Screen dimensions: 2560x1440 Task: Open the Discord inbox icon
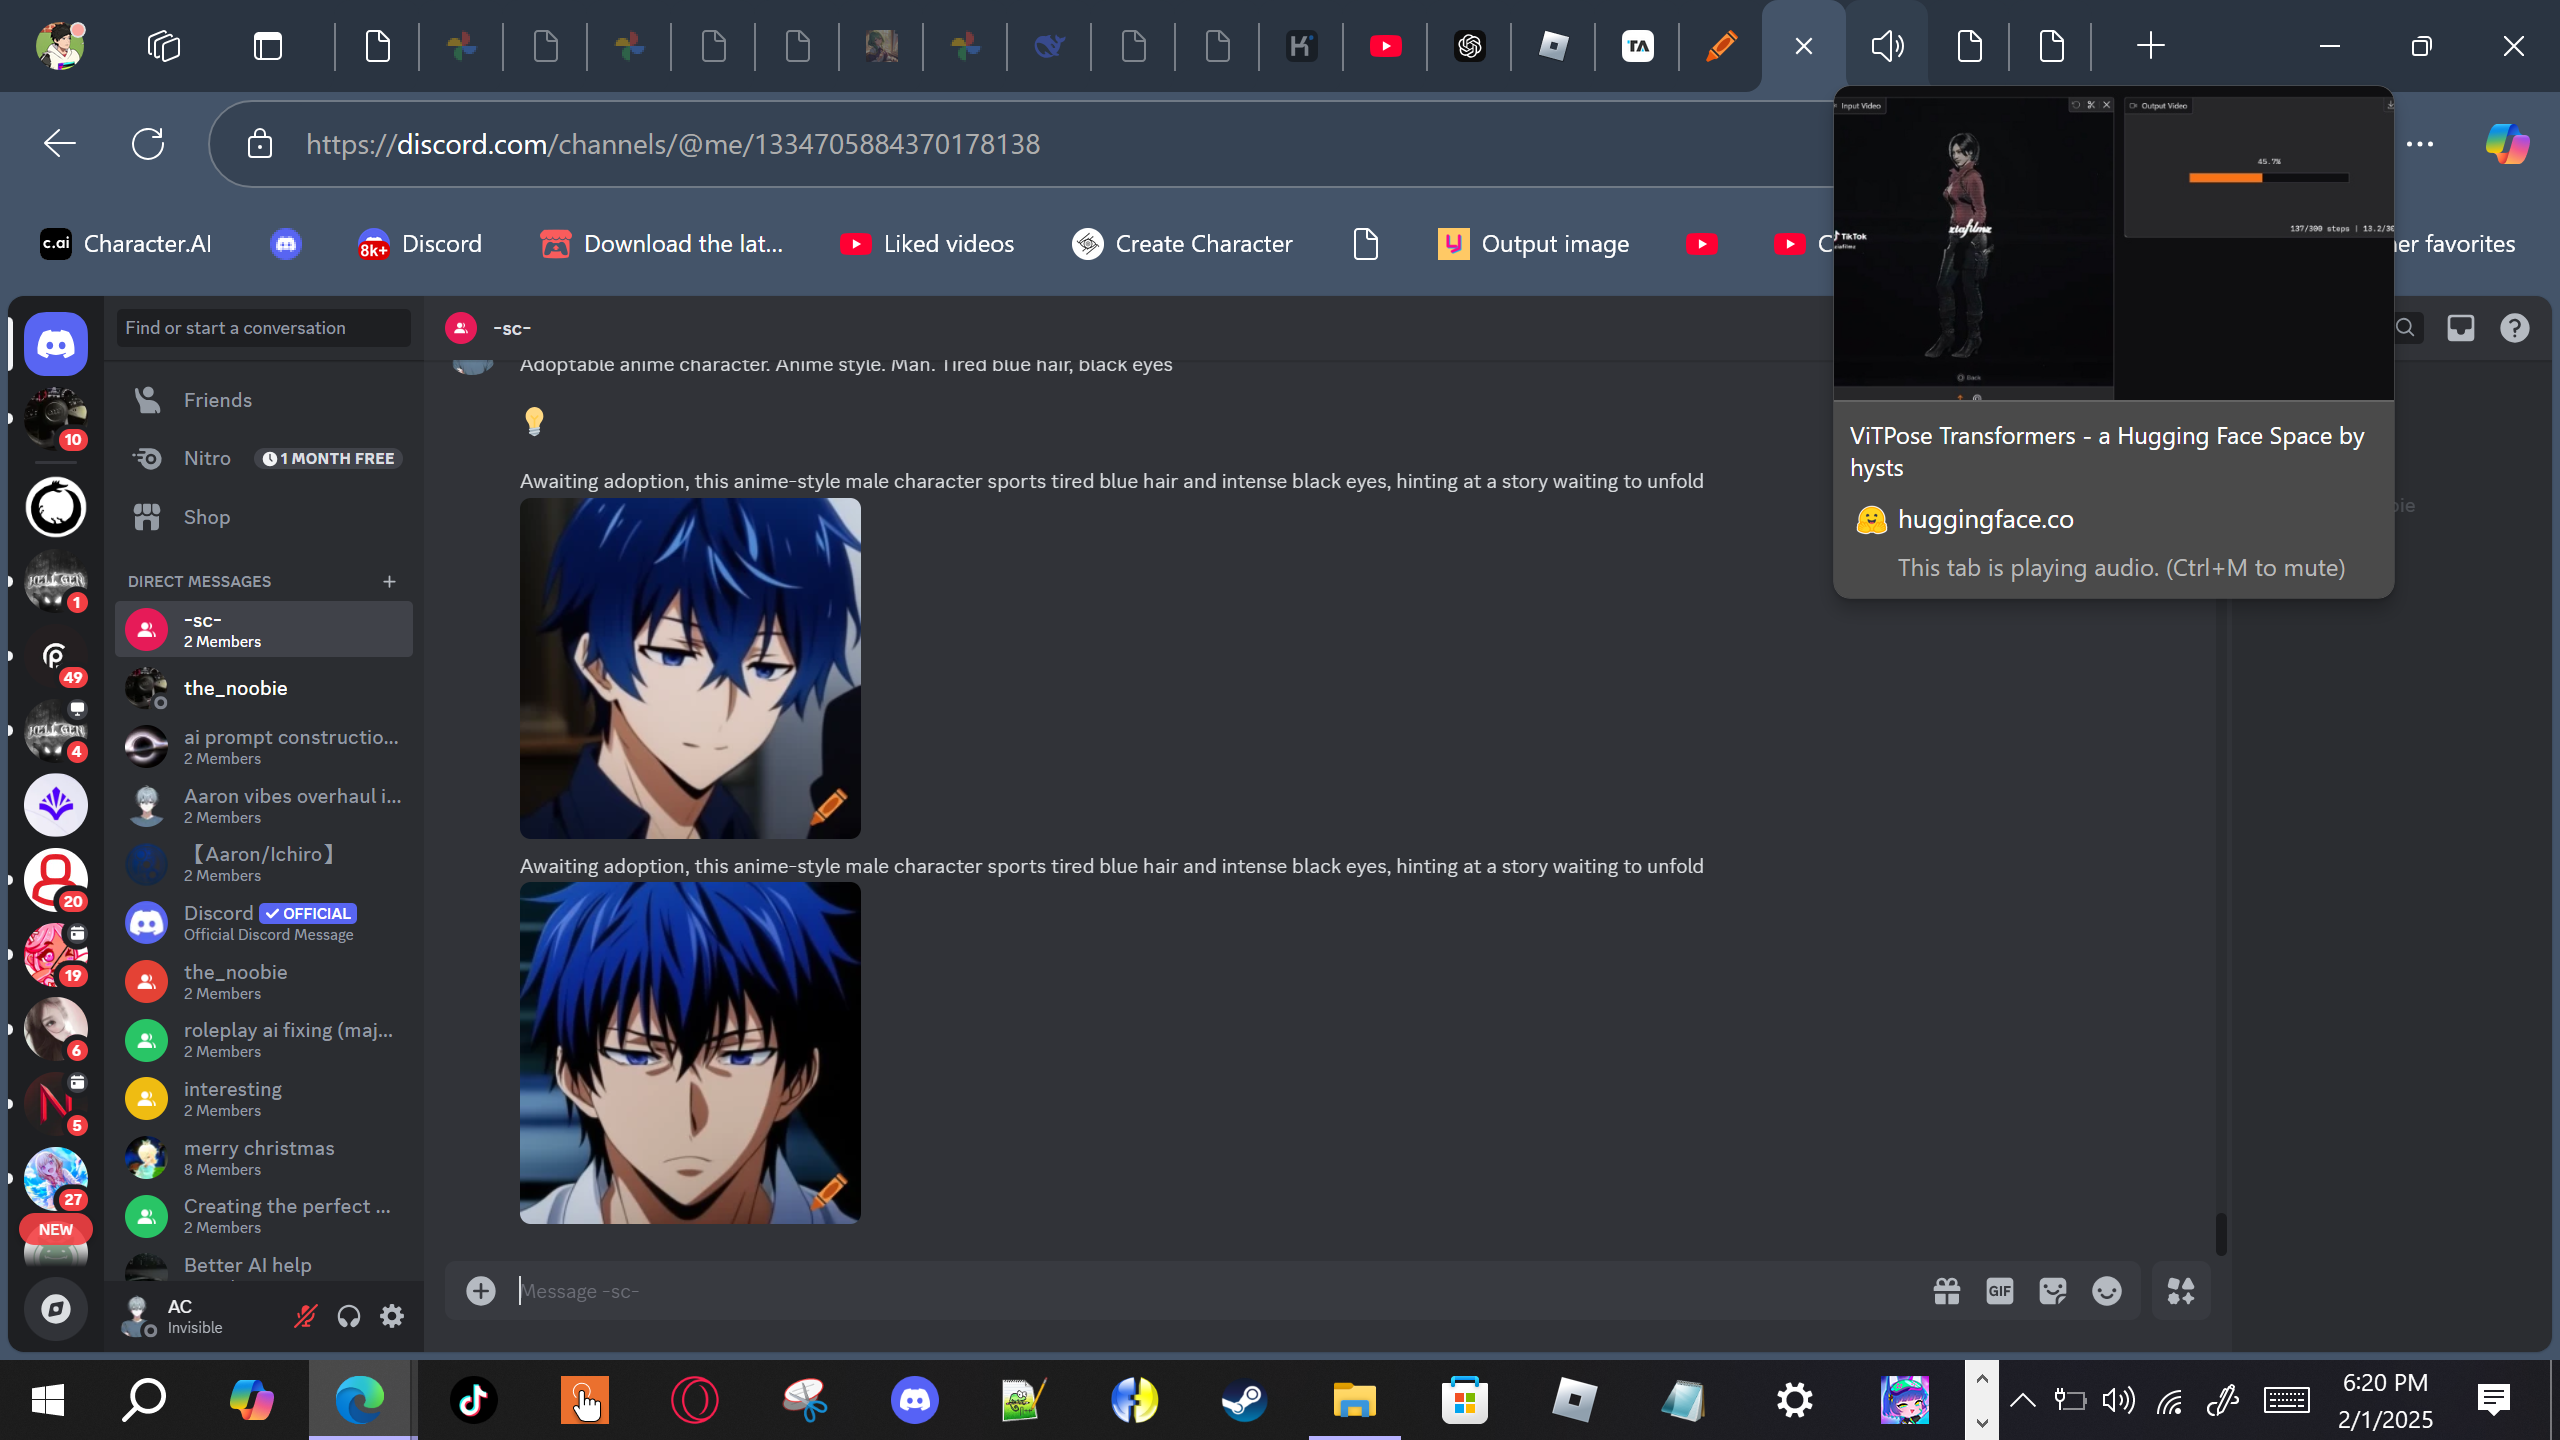tap(2460, 328)
